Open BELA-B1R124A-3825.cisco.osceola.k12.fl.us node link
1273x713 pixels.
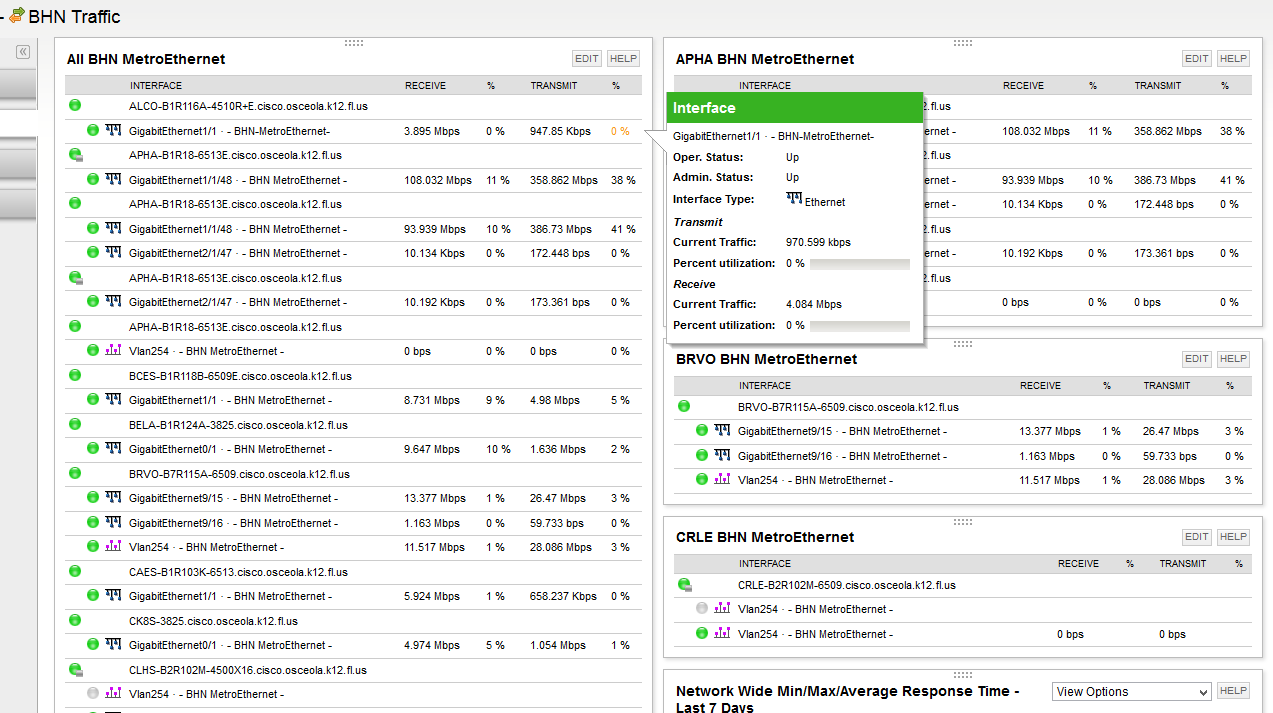tap(238, 425)
